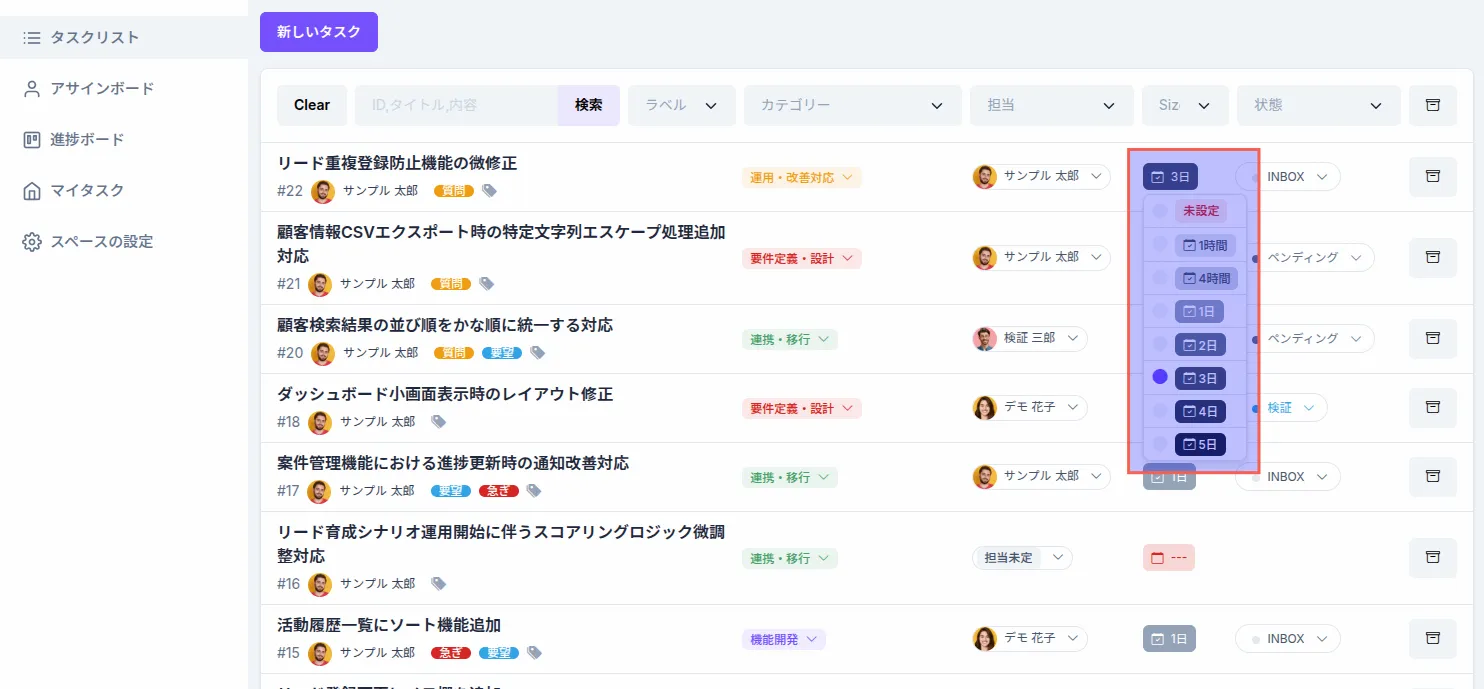1484x689 pixels.
Task: Select the 1時間 duration option
Action: point(1203,244)
